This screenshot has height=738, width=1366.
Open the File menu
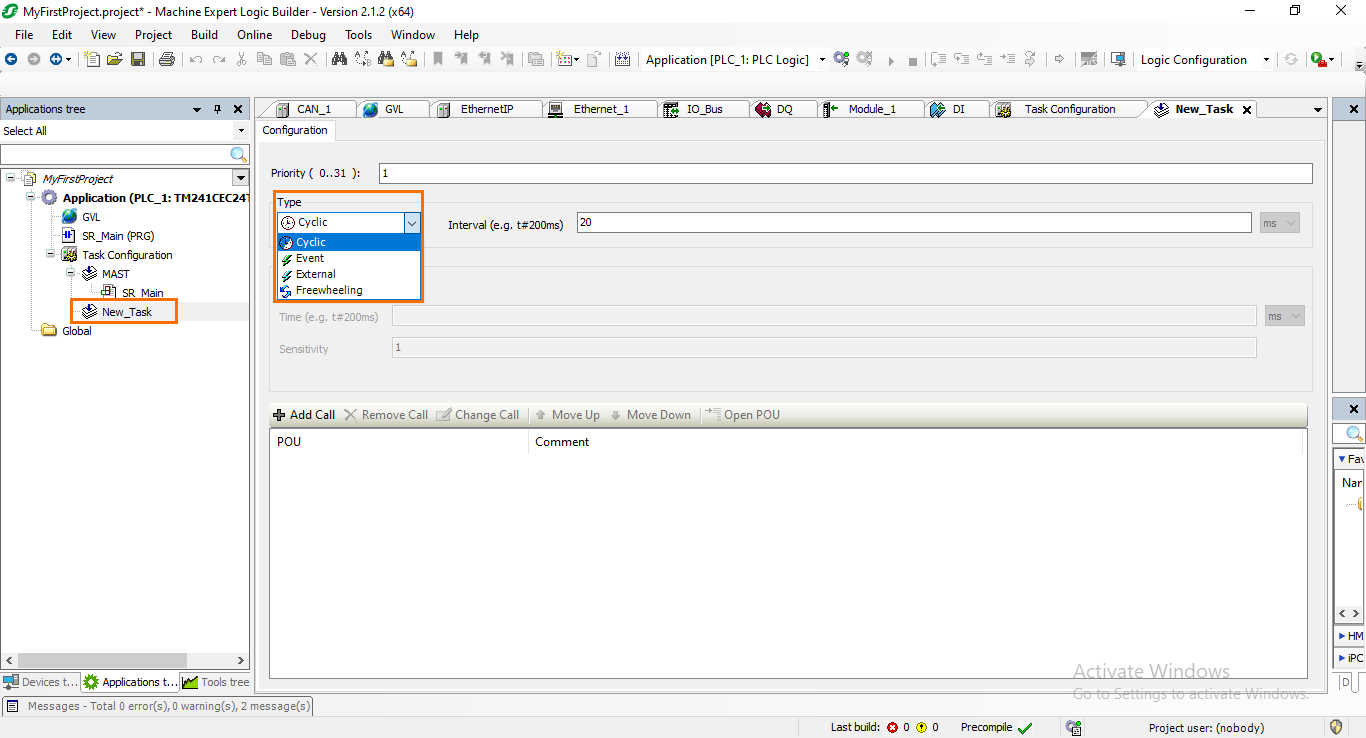tap(24, 34)
